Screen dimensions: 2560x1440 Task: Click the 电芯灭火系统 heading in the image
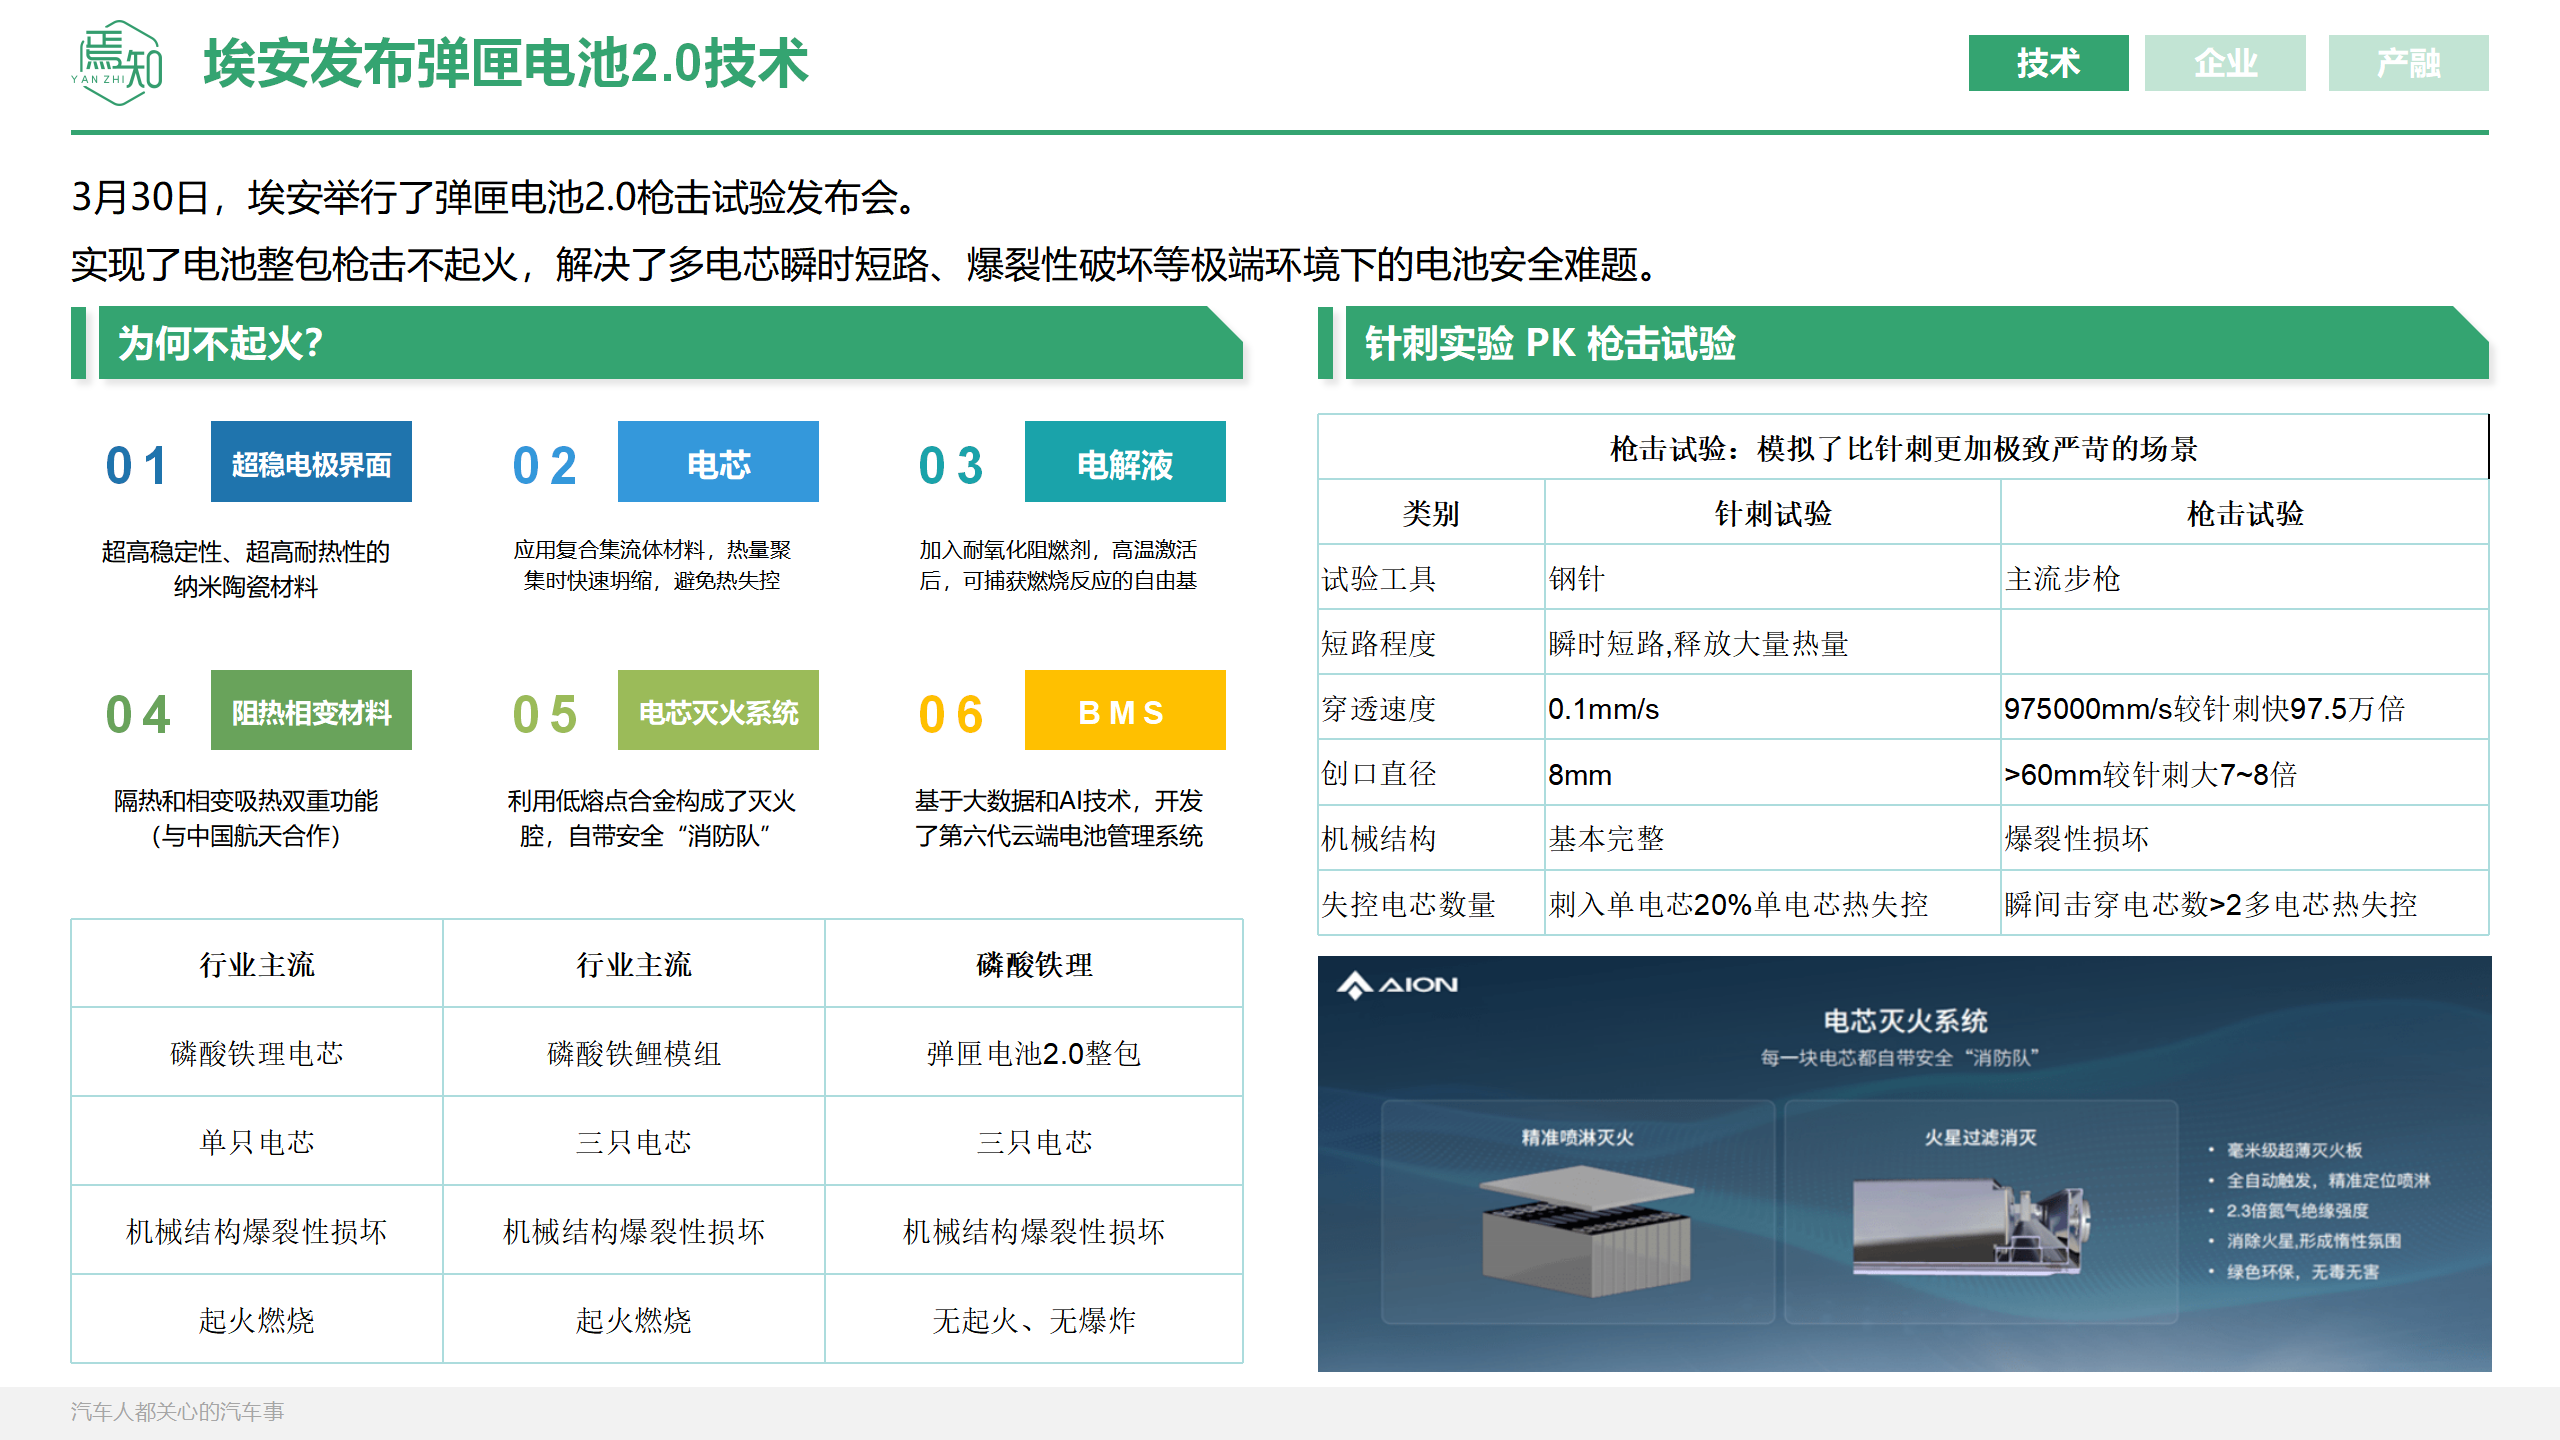1904,1021
